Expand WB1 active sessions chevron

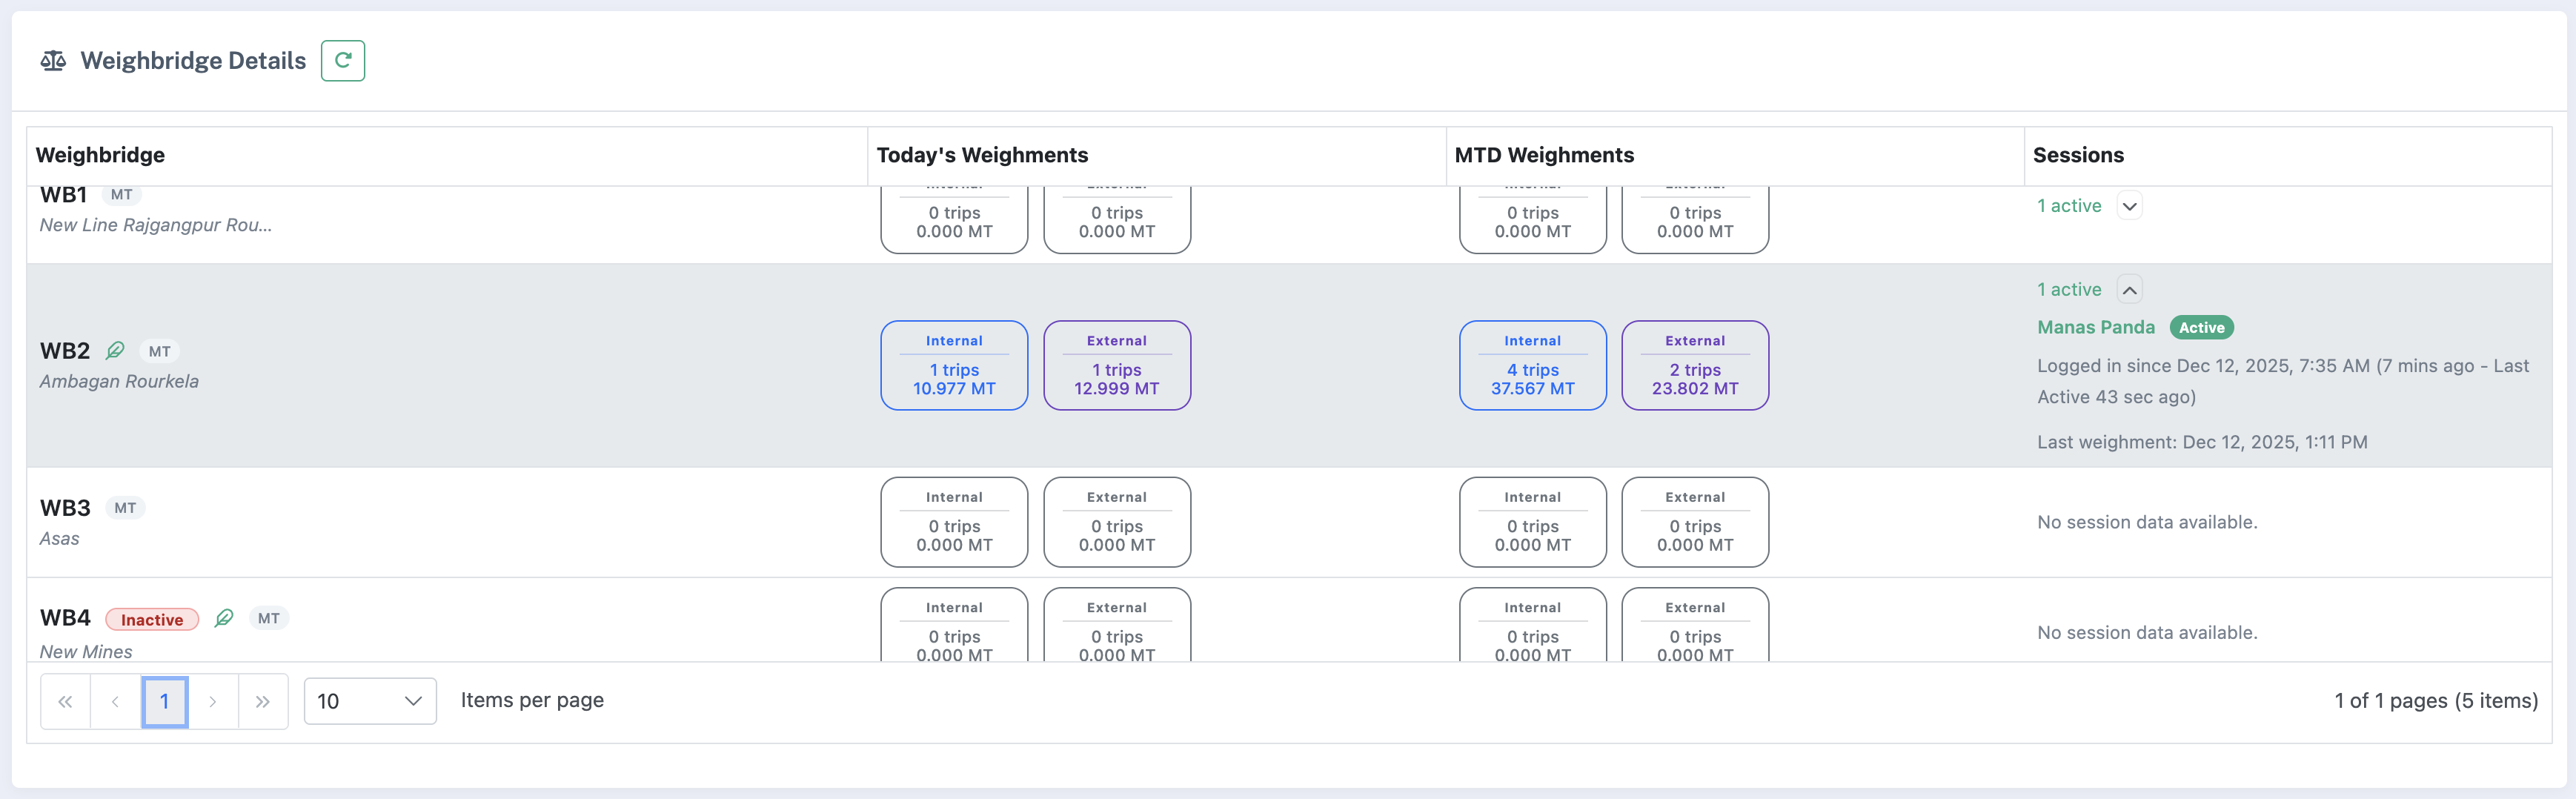(2129, 206)
